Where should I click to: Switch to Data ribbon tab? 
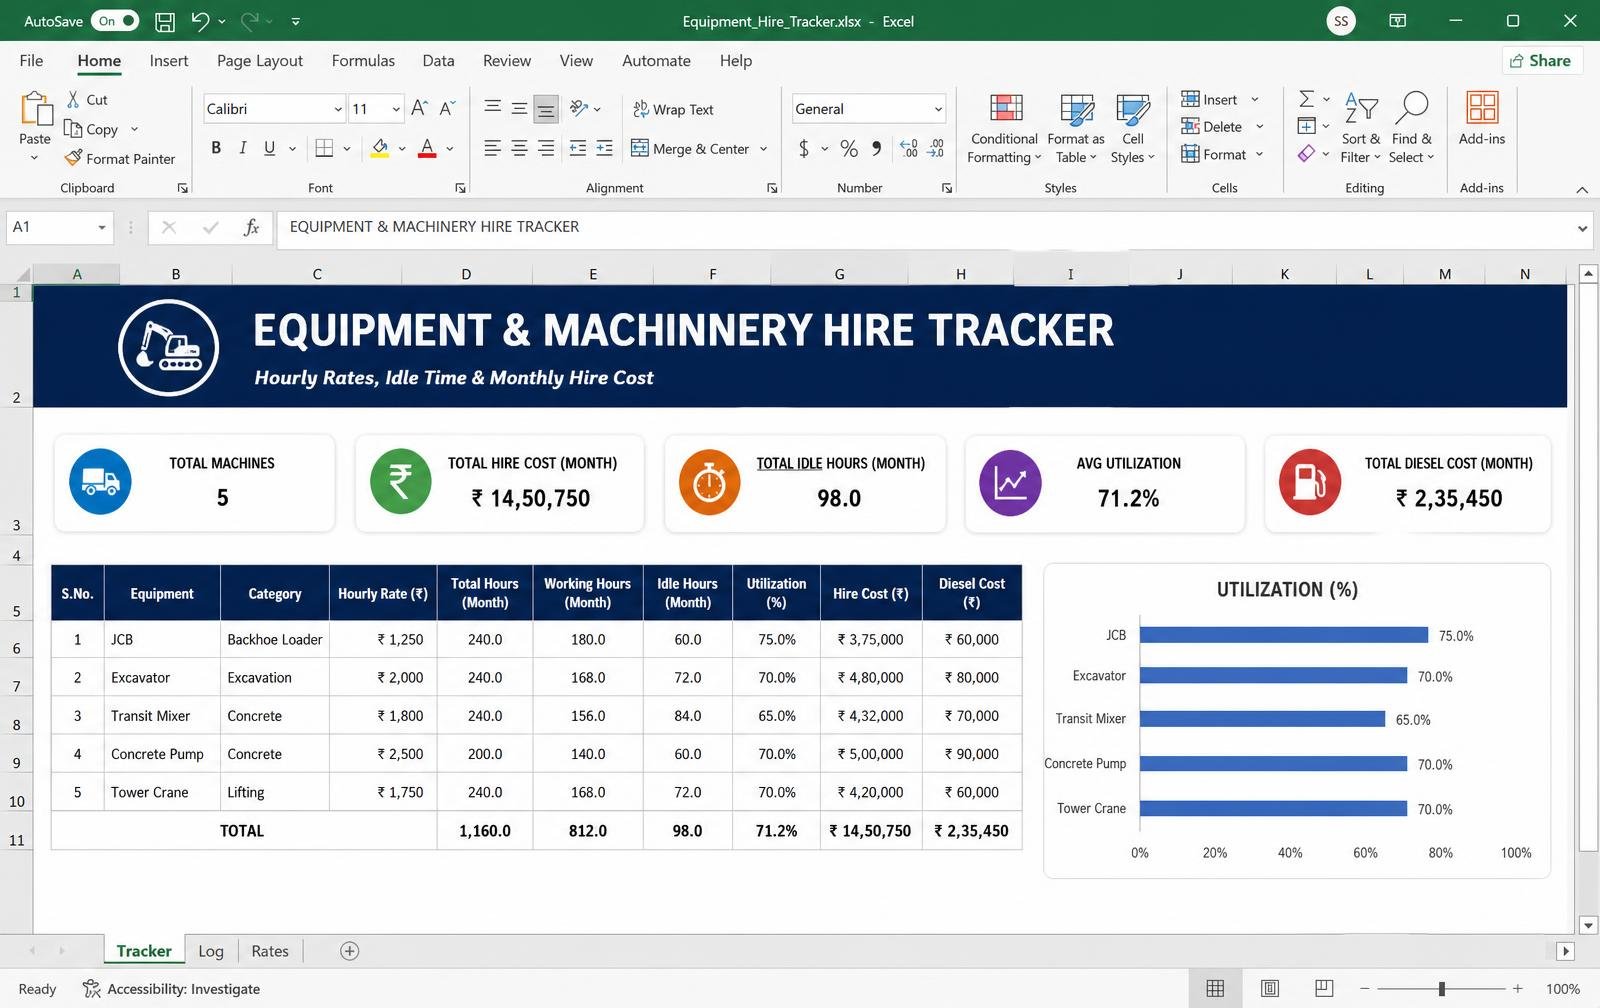point(438,60)
